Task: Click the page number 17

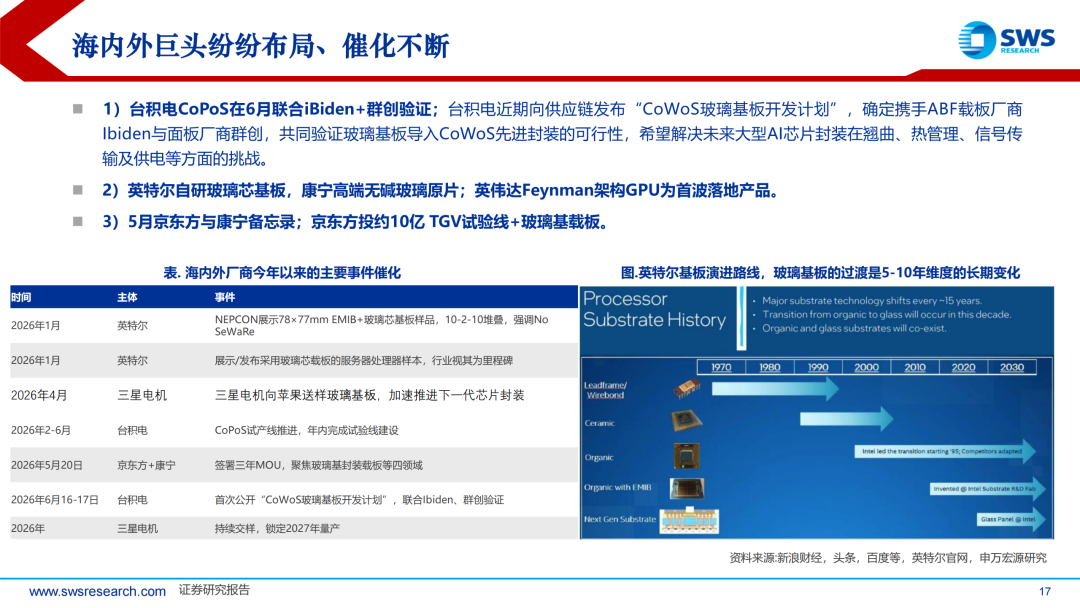Action: click(x=1045, y=591)
